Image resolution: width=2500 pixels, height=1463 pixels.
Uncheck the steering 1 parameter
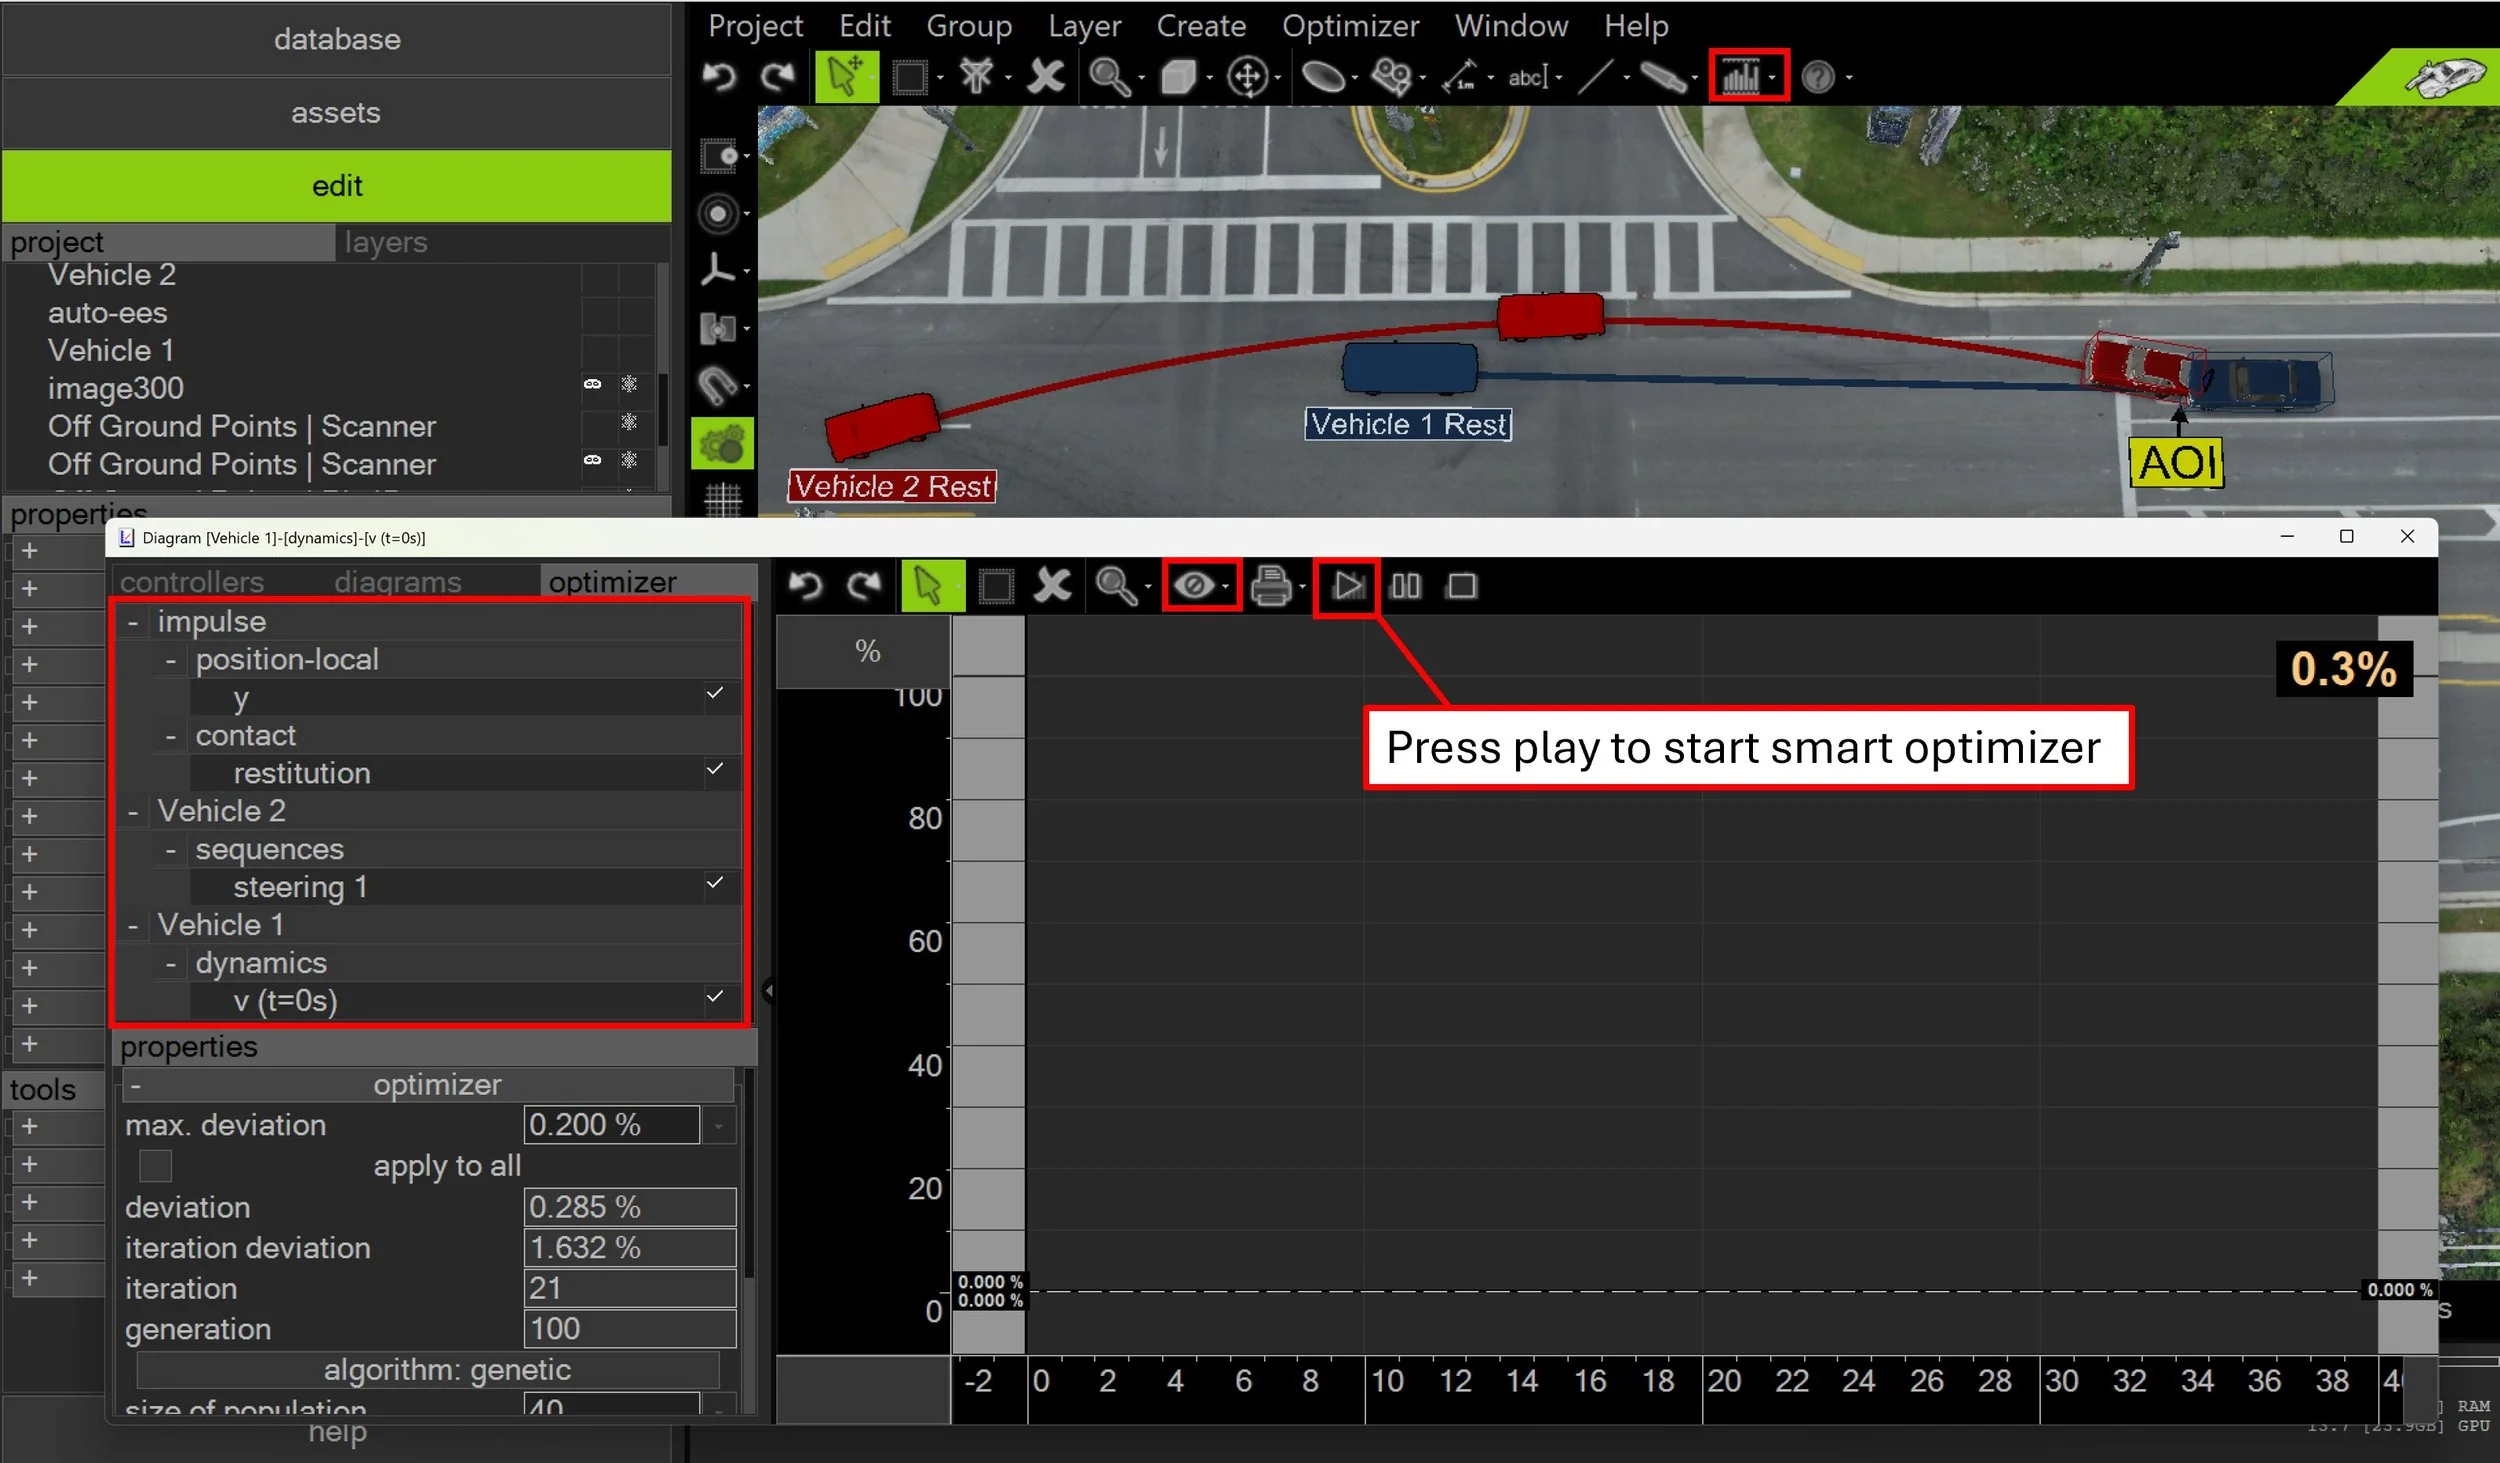click(x=714, y=883)
